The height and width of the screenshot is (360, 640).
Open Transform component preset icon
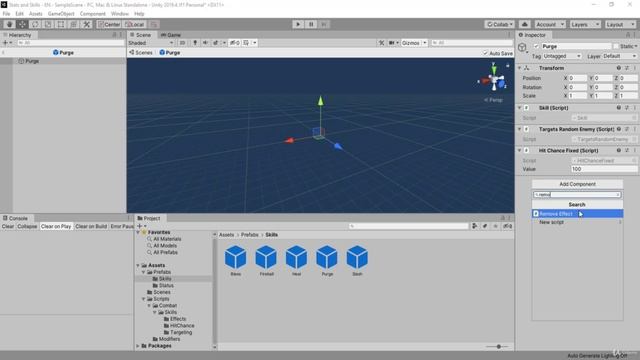pyautogui.click(x=627, y=68)
